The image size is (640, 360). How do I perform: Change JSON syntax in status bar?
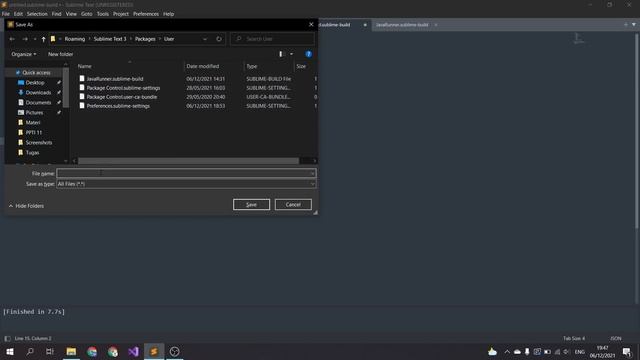tap(616, 338)
